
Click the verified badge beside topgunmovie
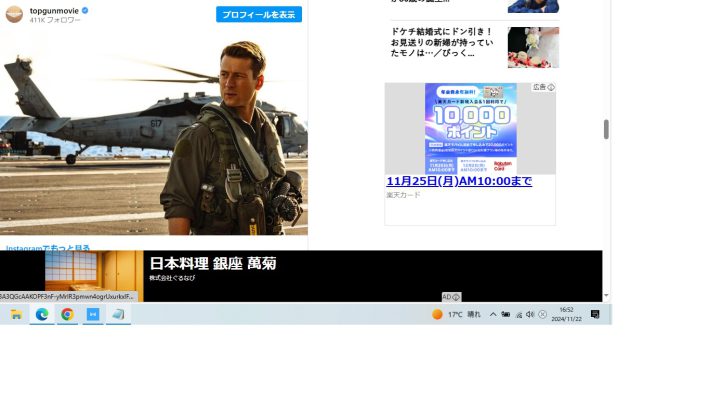pyautogui.click(x=85, y=10)
